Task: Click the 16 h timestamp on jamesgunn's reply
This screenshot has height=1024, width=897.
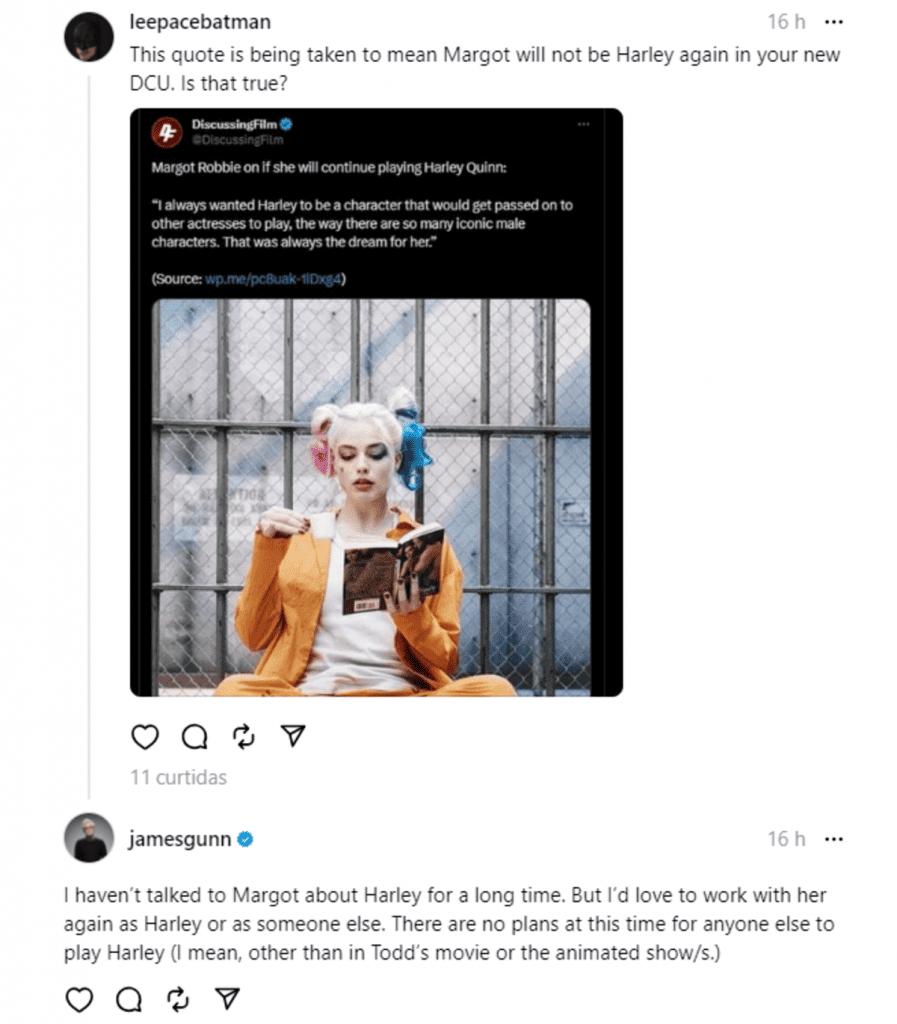Action: [786, 839]
